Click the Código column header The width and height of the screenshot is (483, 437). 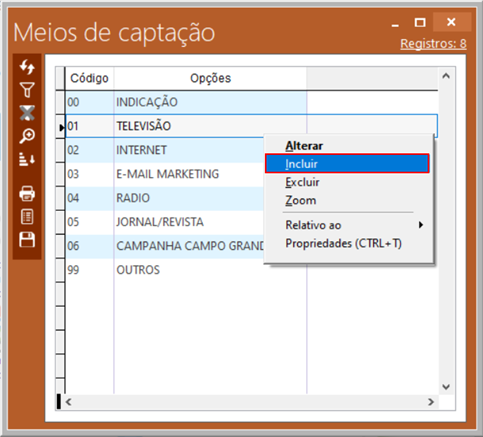pos(89,78)
